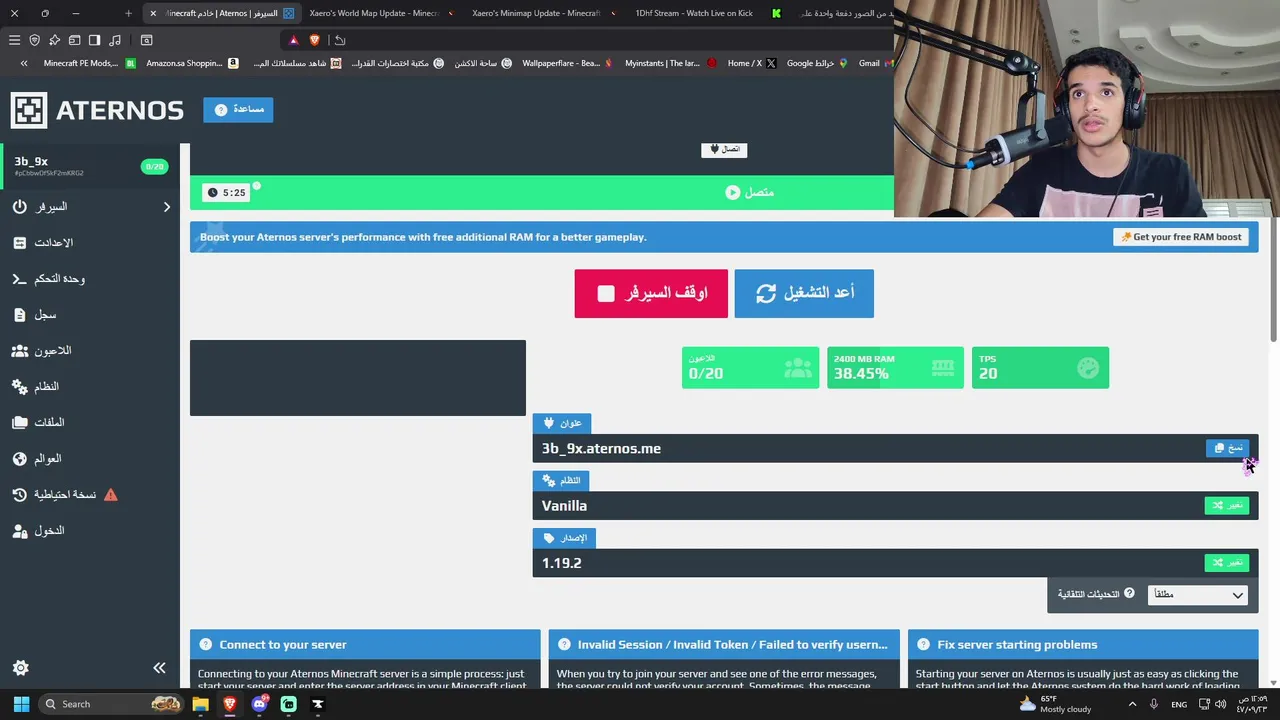Show hidden system tray icons
Image resolution: width=1280 pixels, height=720 pixels.
tap(1132, 704)
